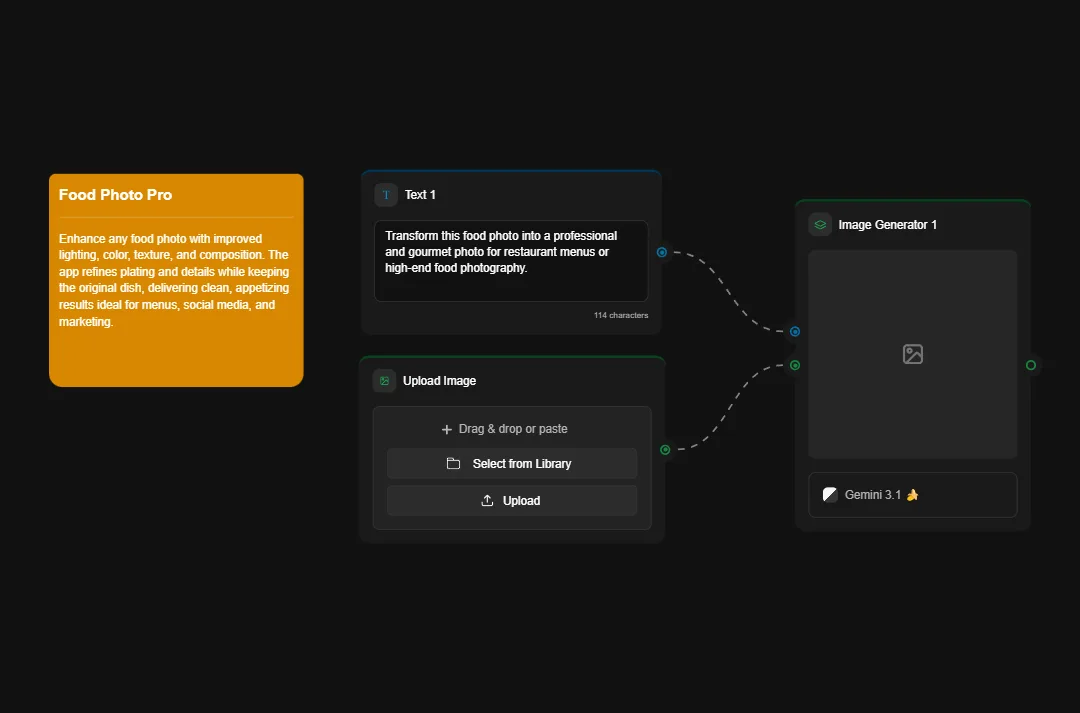Select the Food Photo Pro note title
Image resolution: width=1080 pixels, height=713 pixels.
115,195
